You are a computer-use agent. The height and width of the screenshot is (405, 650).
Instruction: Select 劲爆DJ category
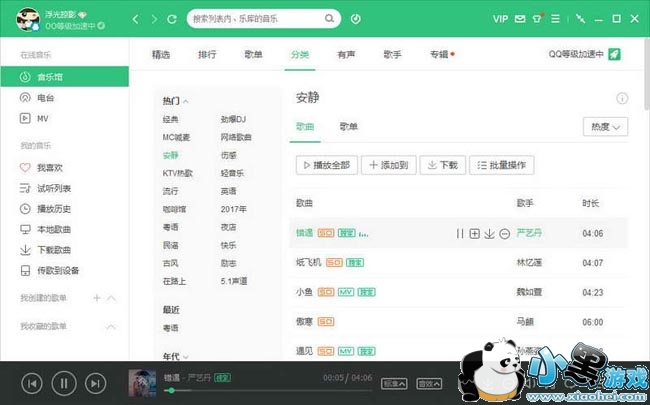[233, 119]
